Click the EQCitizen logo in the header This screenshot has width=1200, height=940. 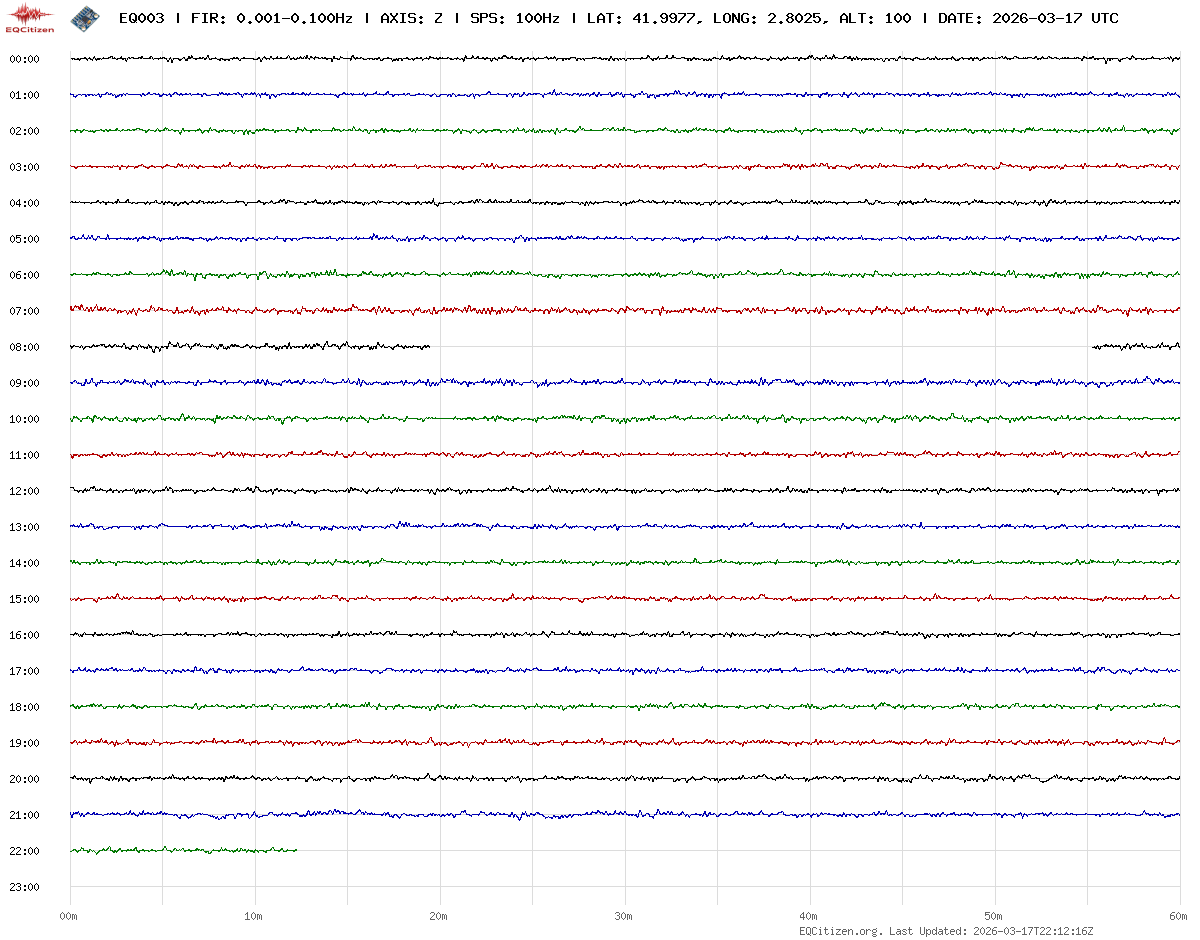pyautogui.click(x=29, y=18)
